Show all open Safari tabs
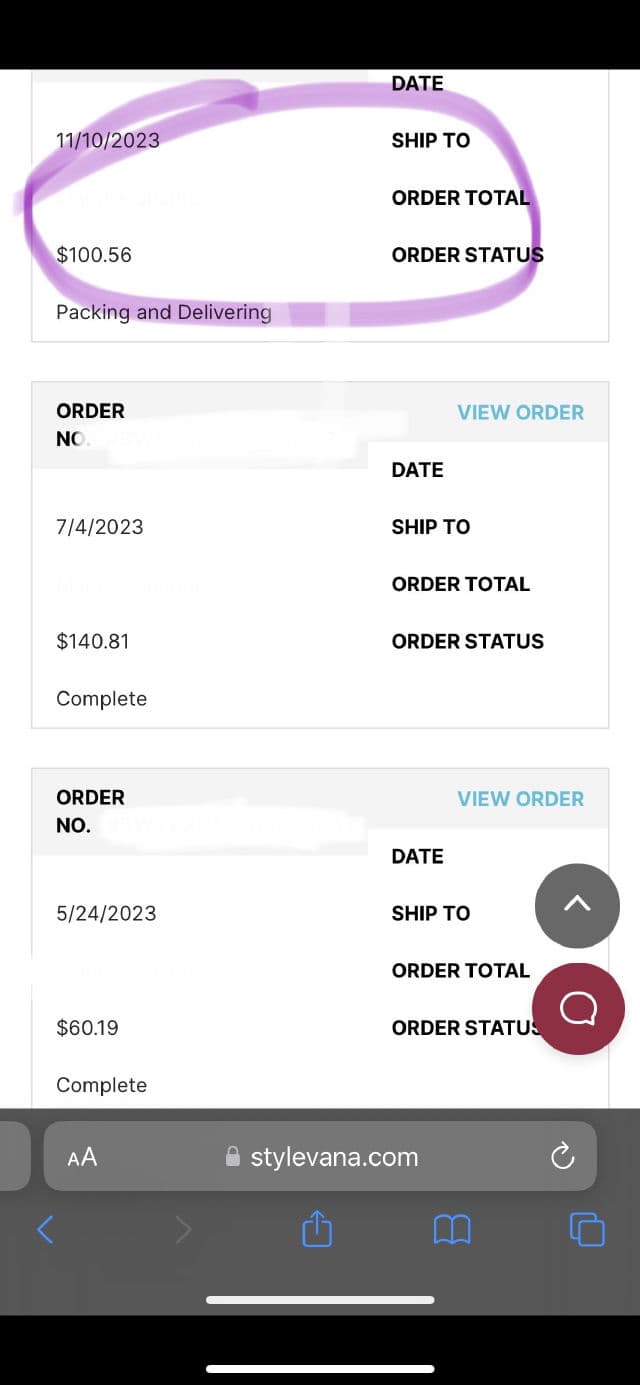 click(x=586, y=1229)
